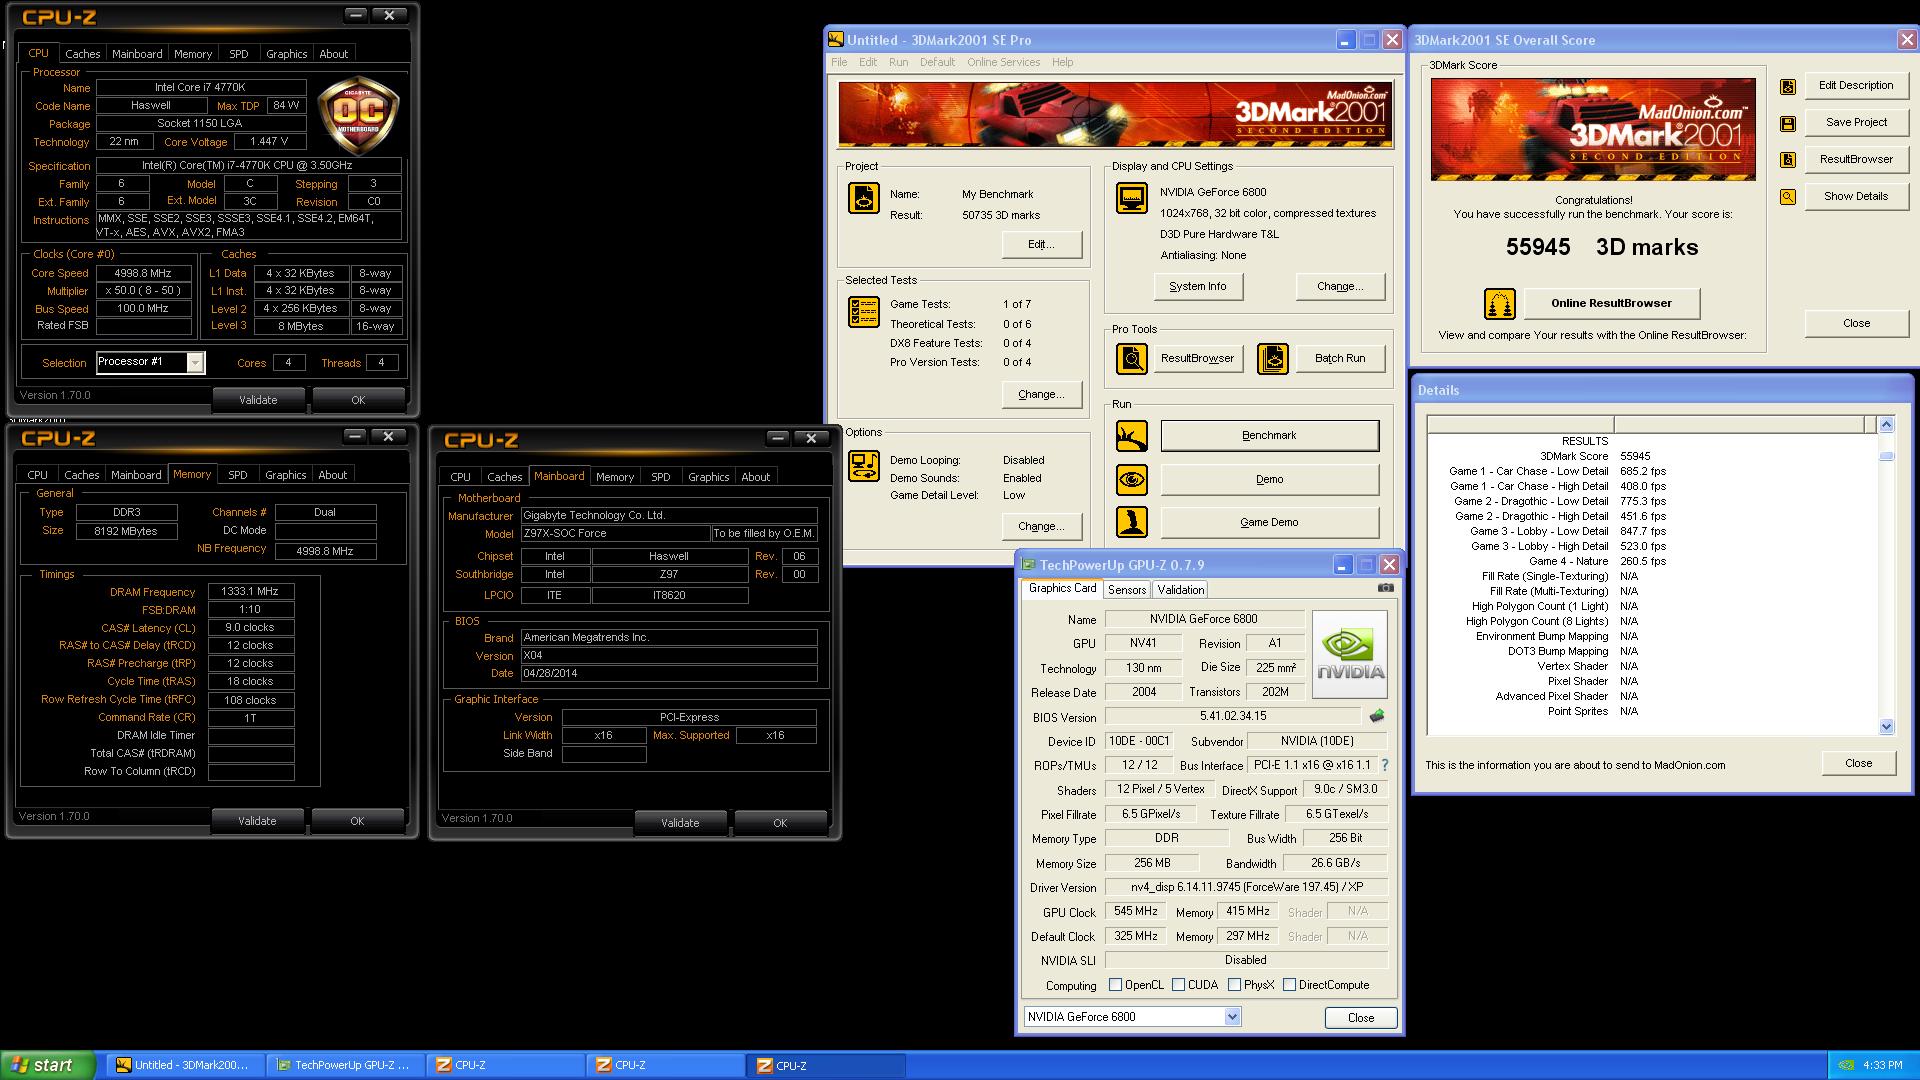The image size is (1920, 1080).
Task: Open the Help menu in 3DMark2001
Action: (x=1062, y=62)
